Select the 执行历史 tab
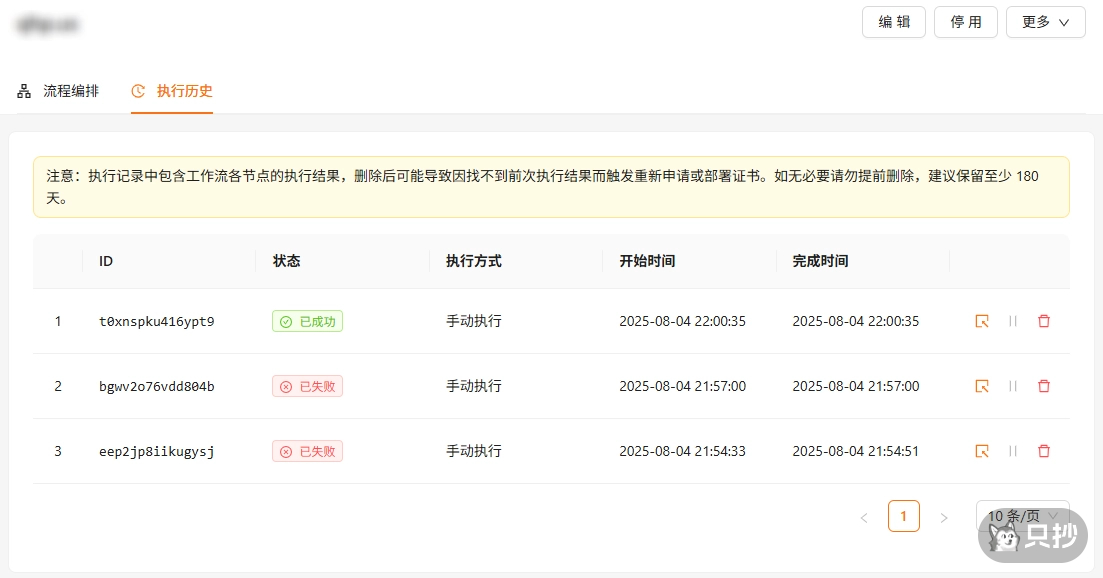This screenshot has height=578, width=1103. (x=172, y=91)
